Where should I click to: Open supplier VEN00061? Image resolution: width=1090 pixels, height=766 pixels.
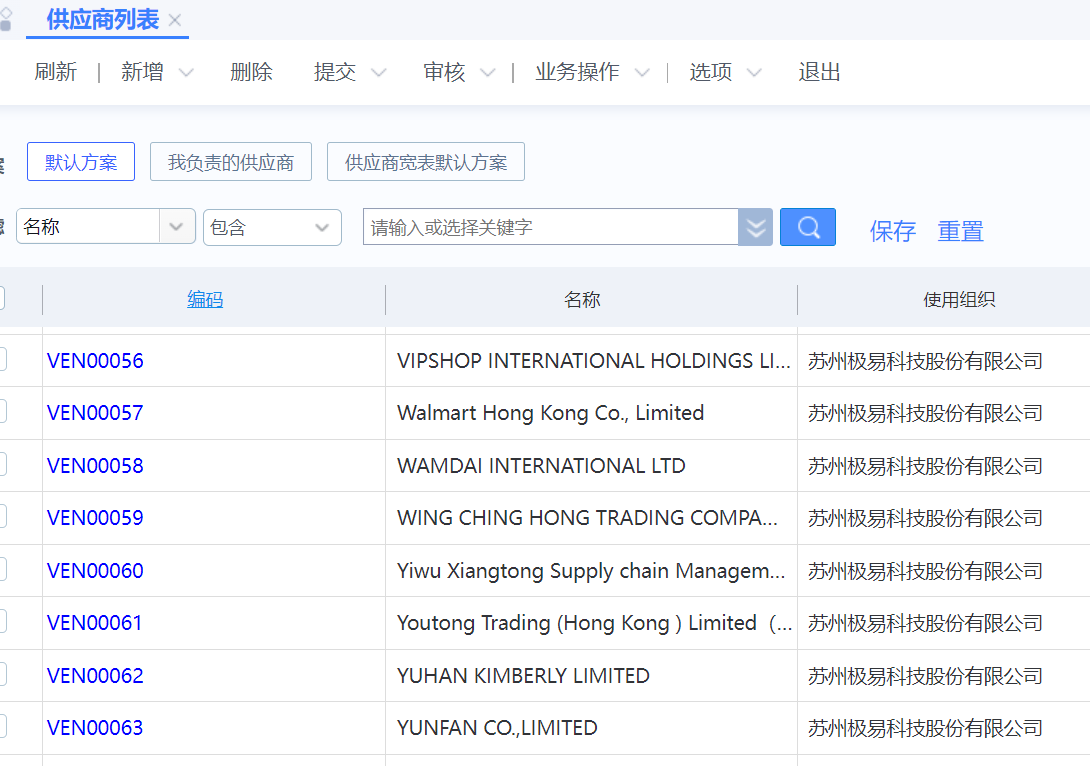[95, 623]
